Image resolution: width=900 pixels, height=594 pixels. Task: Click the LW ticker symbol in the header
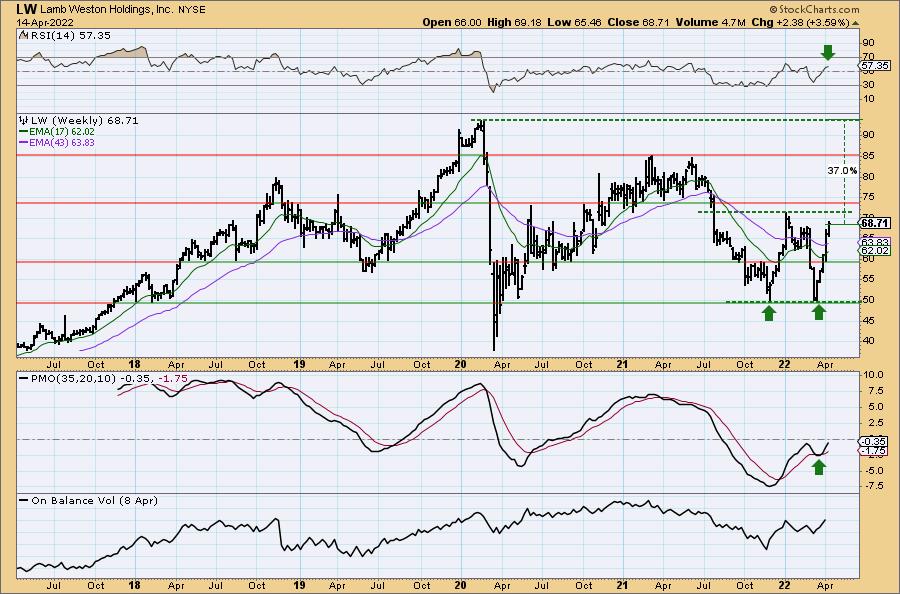(26, 9)
